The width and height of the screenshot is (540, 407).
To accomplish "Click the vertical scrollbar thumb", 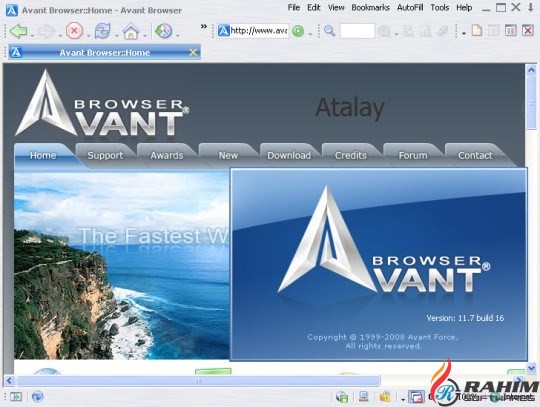I will point(531,103).
